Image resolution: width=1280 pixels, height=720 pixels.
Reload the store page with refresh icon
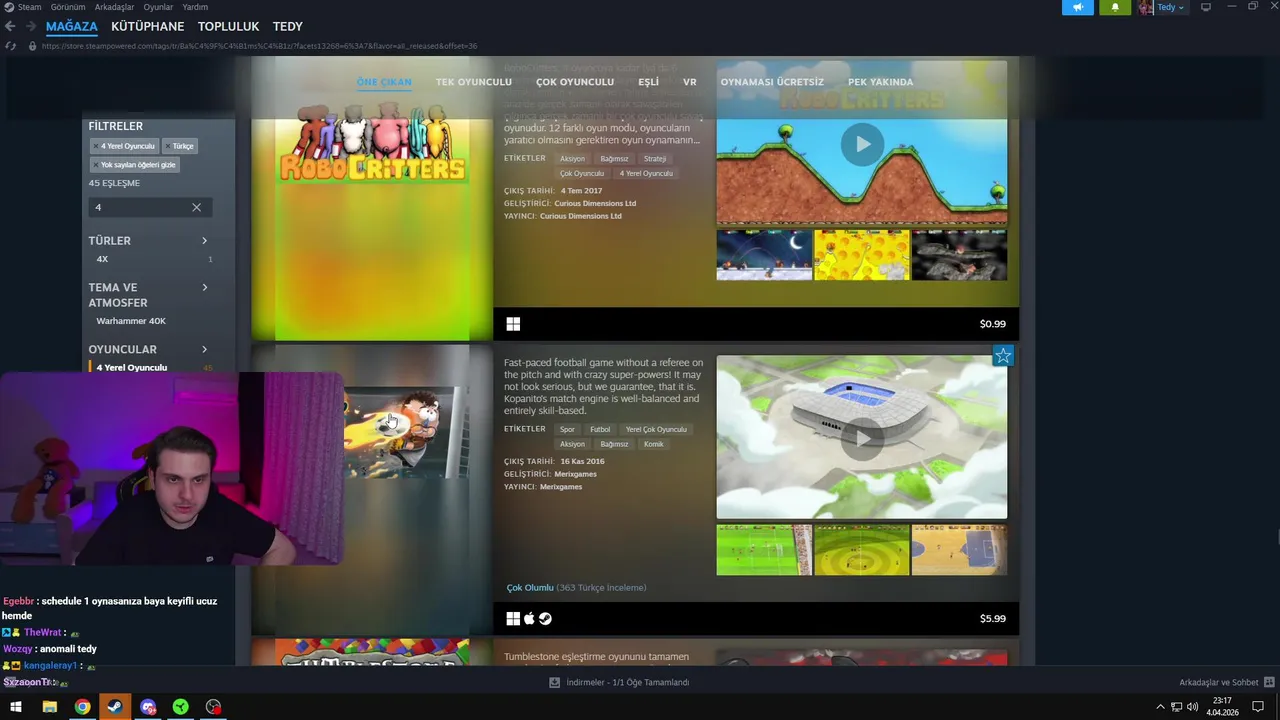click(10, 46)
